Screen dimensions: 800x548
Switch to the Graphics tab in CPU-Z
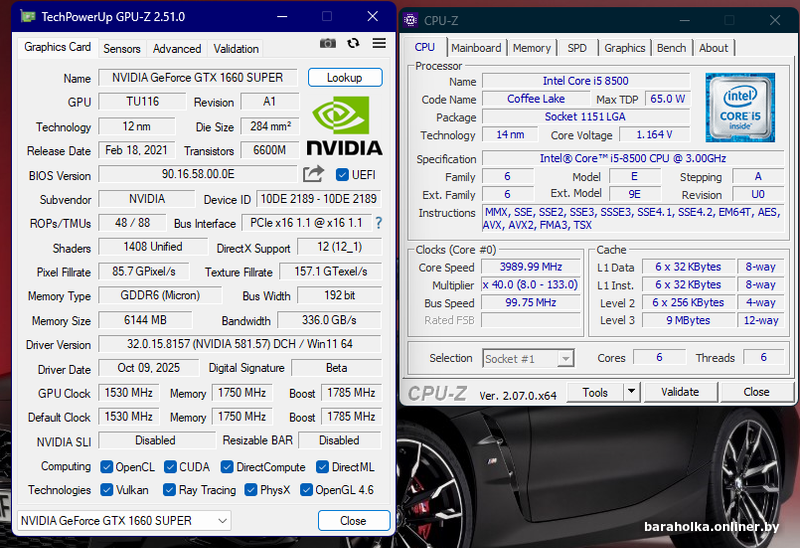click(x=624, y=48)
